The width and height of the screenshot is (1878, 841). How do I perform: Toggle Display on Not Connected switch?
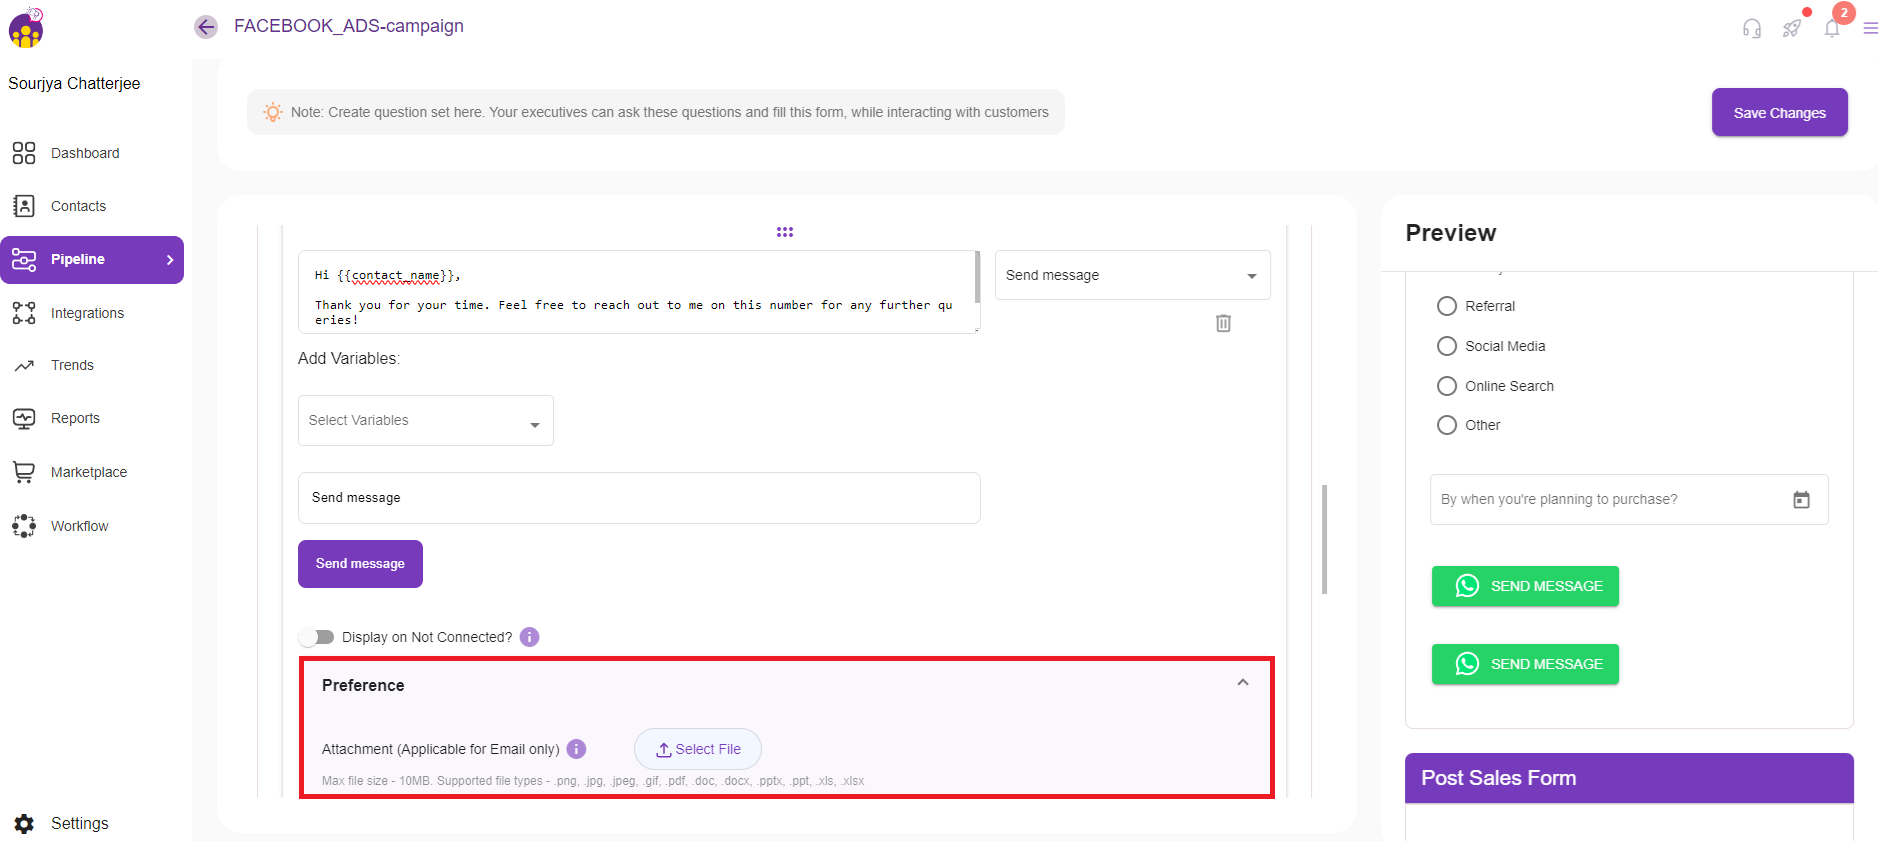click(317, 637)
